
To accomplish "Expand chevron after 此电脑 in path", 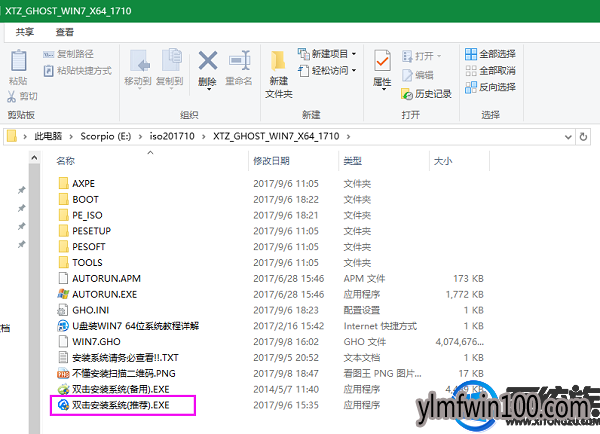I will click(71, 136).
